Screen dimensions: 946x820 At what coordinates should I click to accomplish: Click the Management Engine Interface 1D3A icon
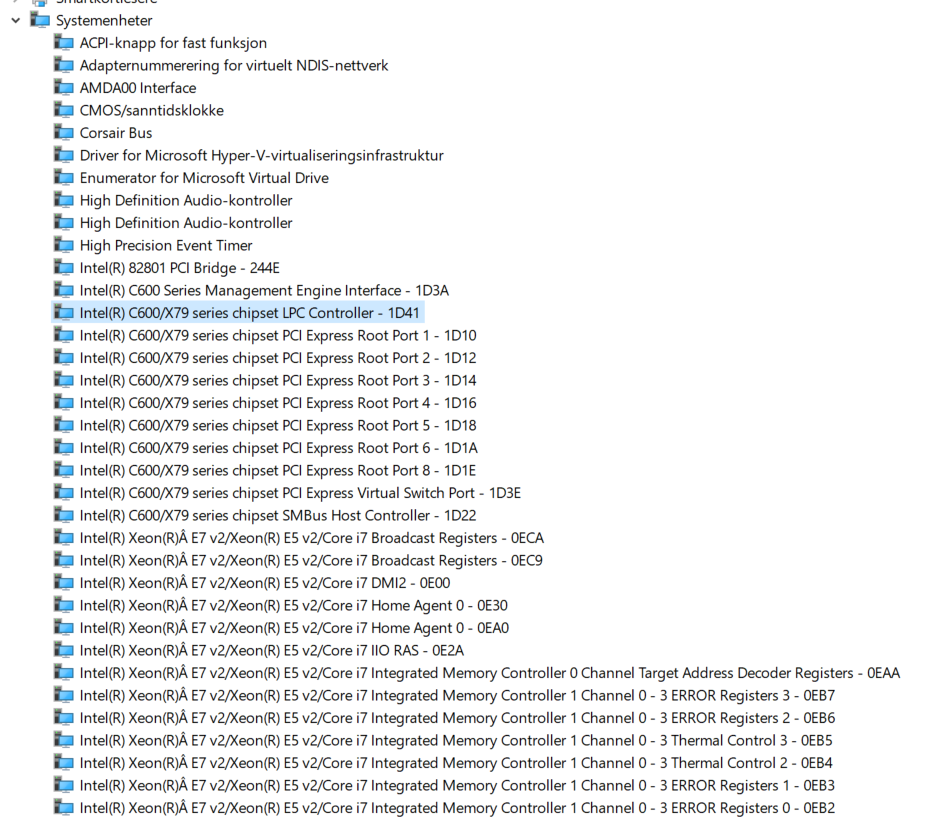64,290
